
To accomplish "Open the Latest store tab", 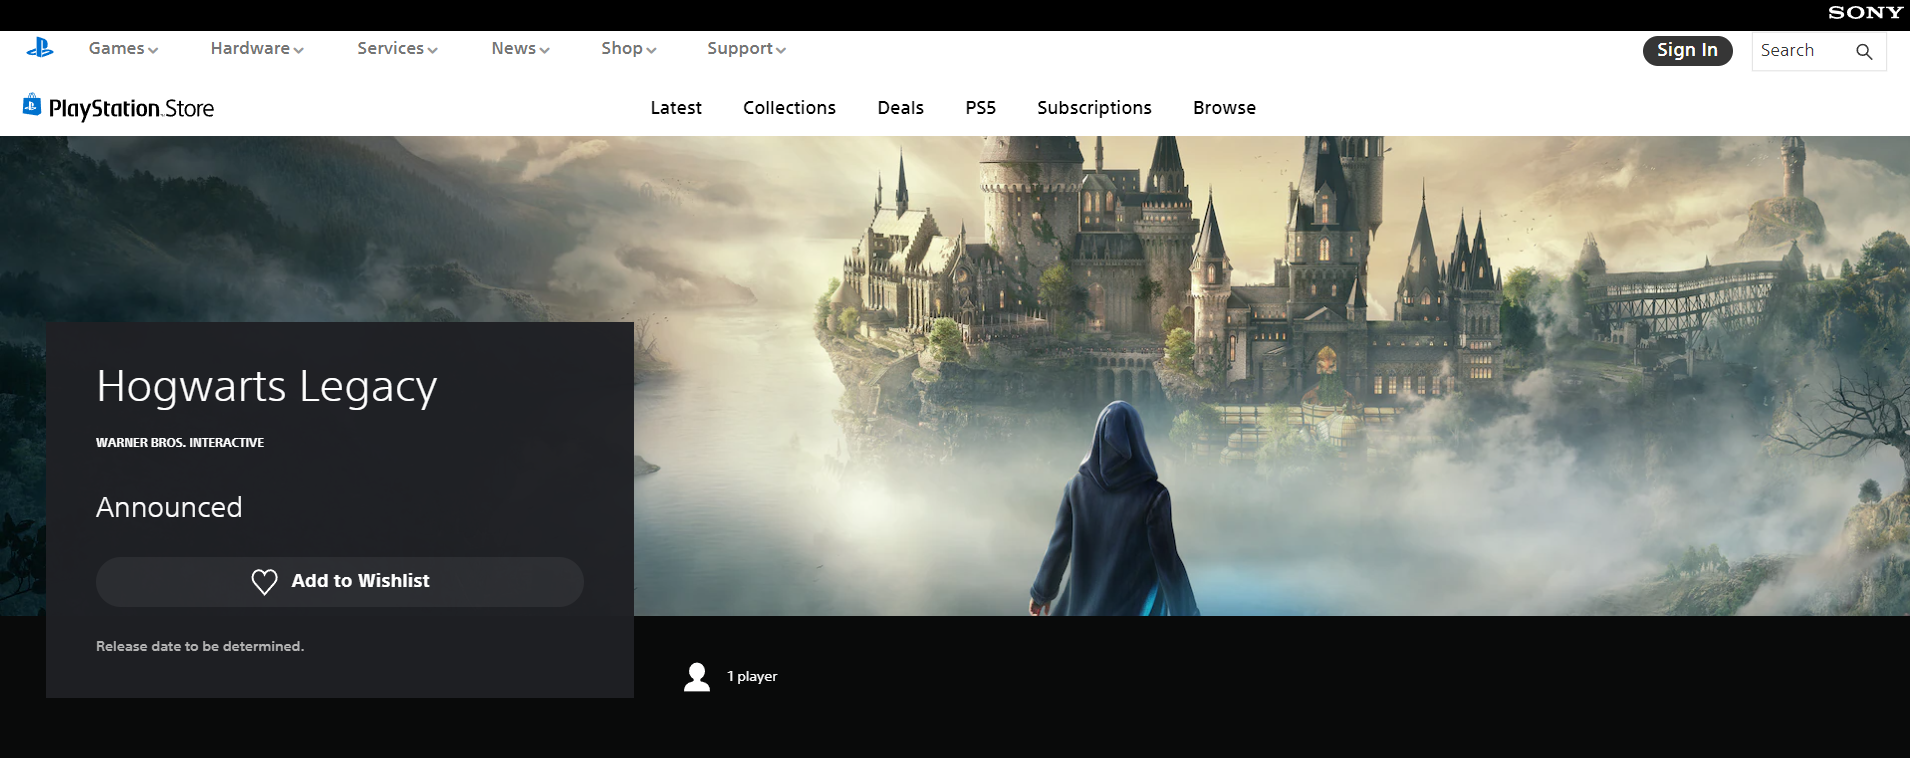I will pyautogui.click(x=676, y=108).
